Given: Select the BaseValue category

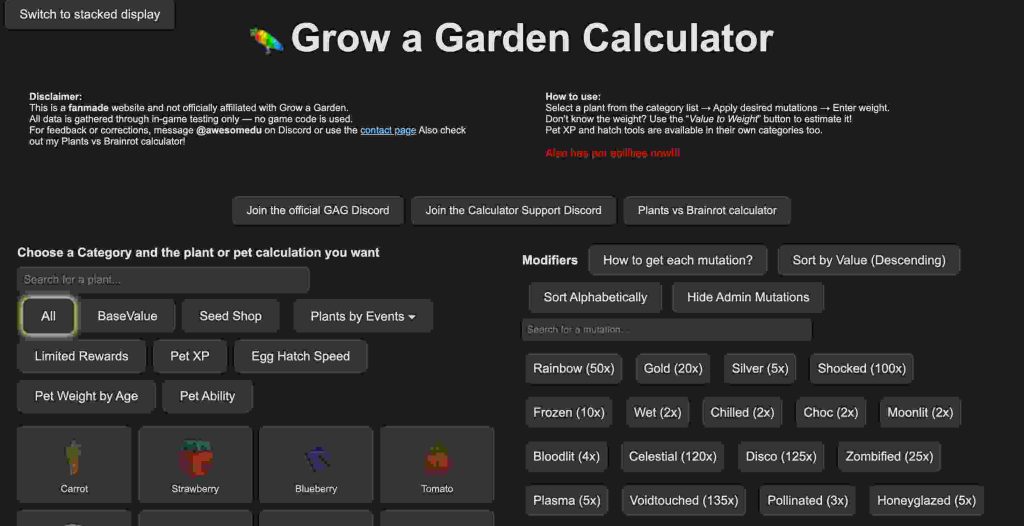Looking at the screenshot, I should click(x=127, y=316).
